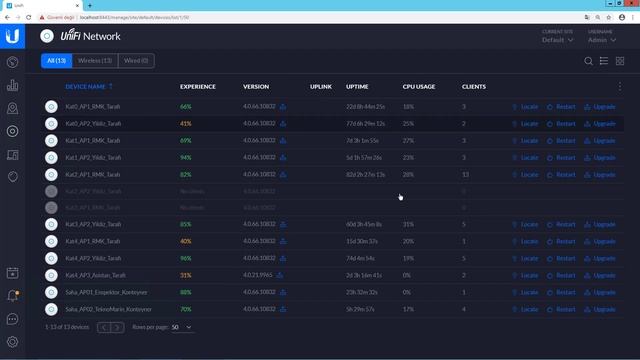Click upgrade-available icon beside Kat0_AP1_RMK_Taraft version
The width and height of the screenshot is (640, 360).
283,107
